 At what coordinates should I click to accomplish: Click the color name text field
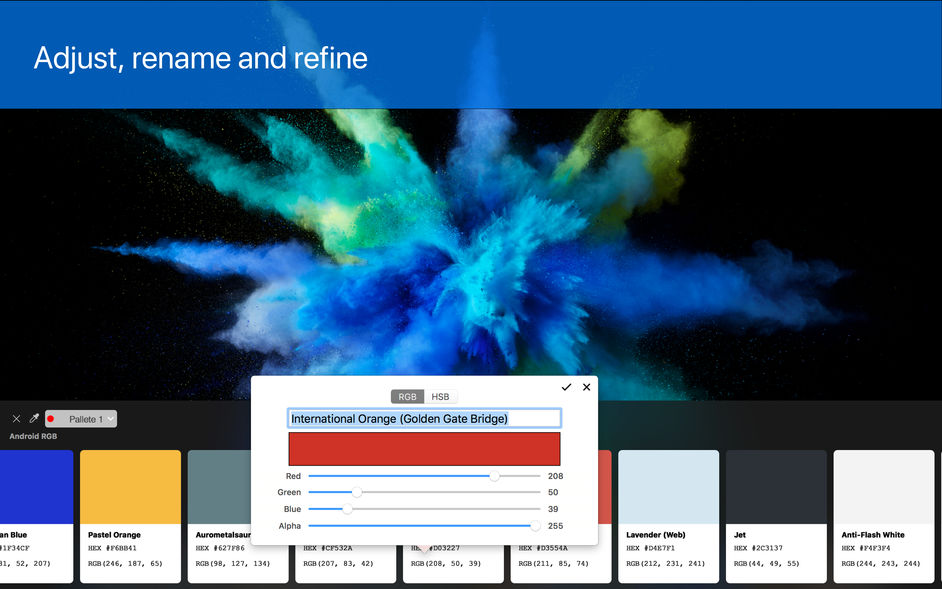pos(424,418)
